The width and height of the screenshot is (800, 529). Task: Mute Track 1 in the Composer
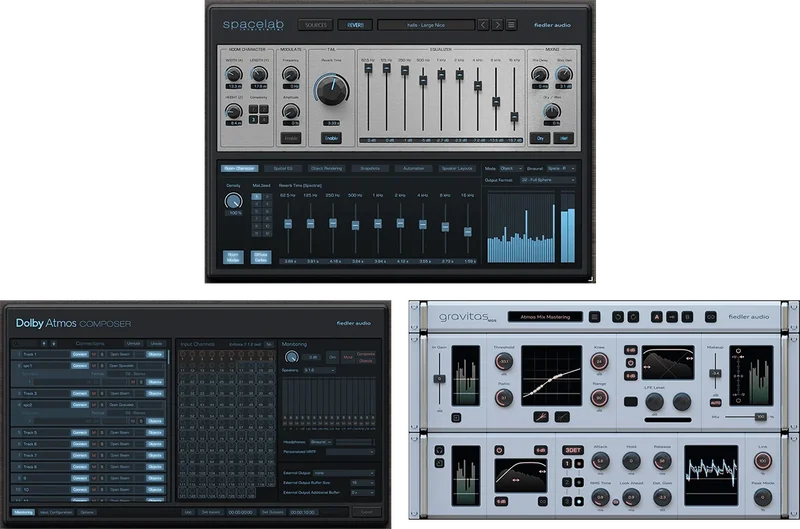pos(94,354)
